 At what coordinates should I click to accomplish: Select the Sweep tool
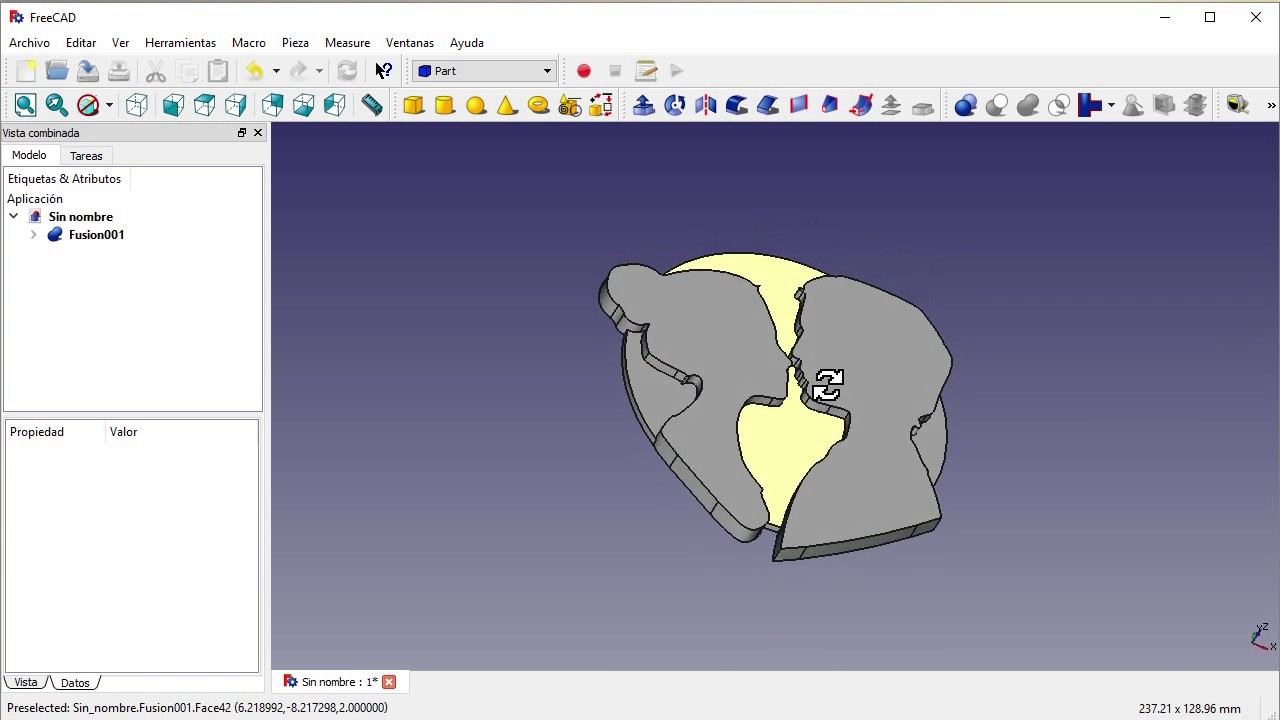pyautogui.click(x=861, y=105)
